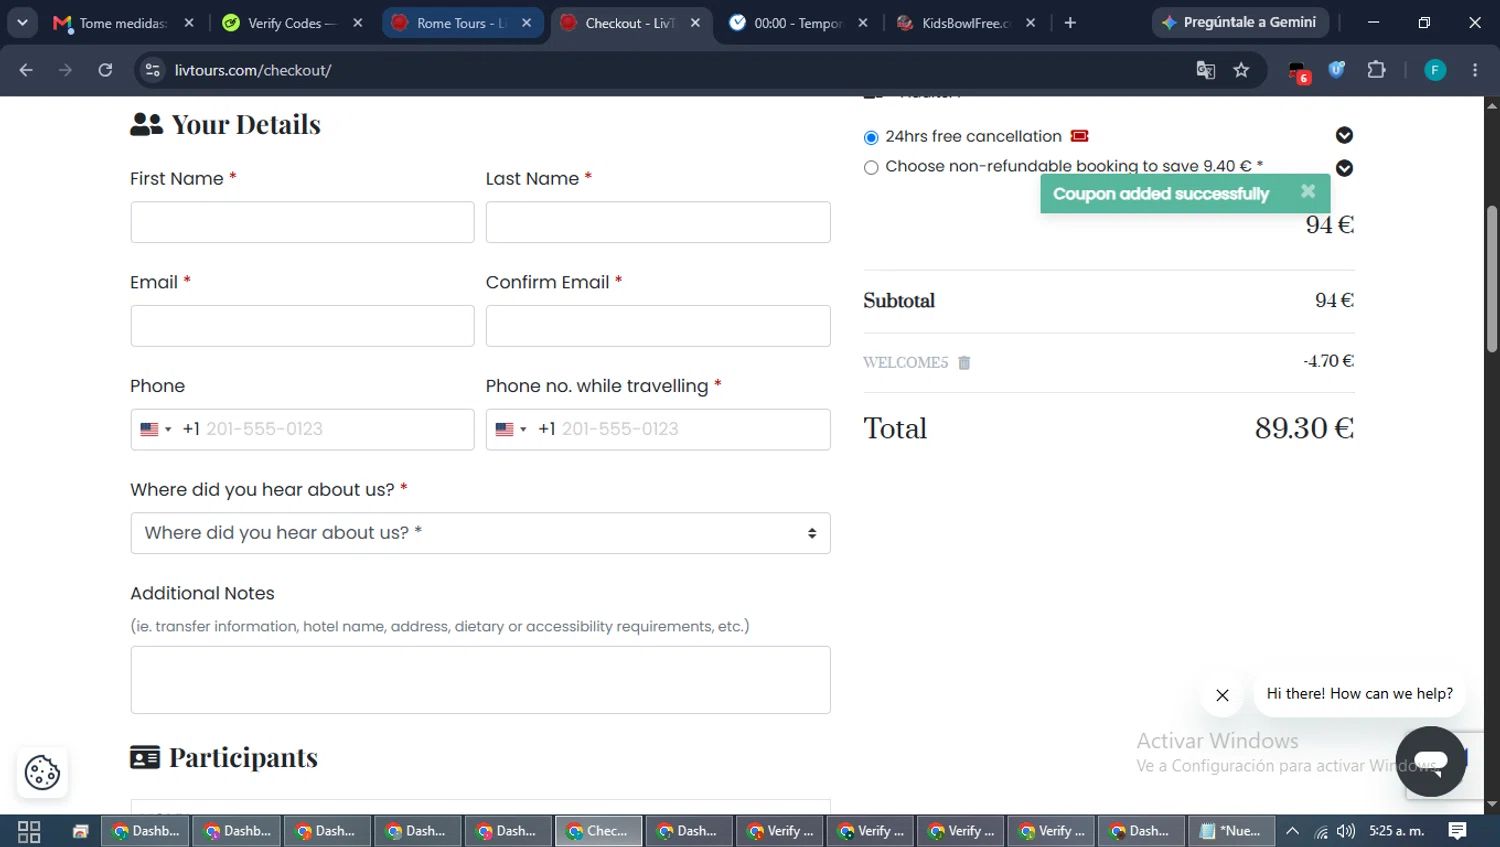The height and width of the screenshot is (847, 1500).
Task: View site information for livtours.com
Action: pyautogui.click(x=152, y=70)
